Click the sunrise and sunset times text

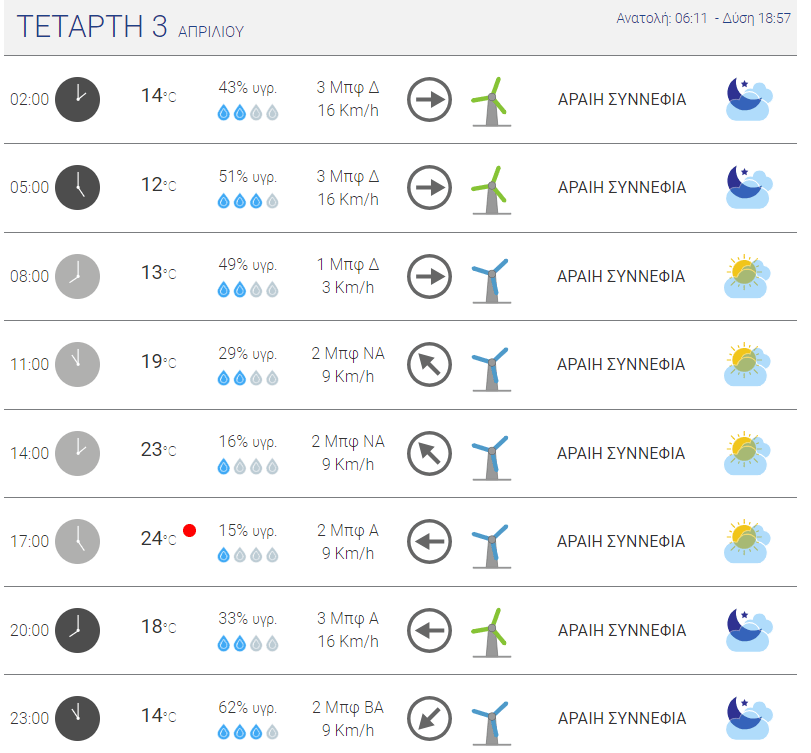703,19
